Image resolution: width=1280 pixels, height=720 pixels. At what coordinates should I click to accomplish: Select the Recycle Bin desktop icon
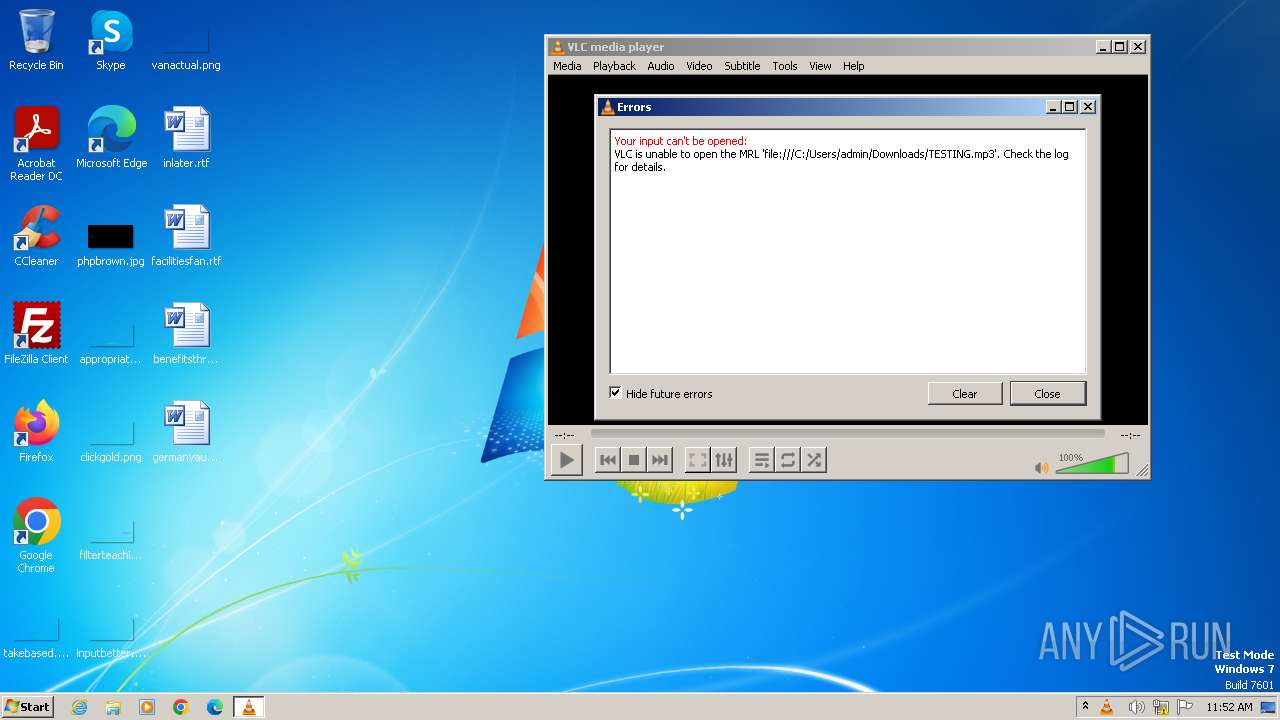36,40
